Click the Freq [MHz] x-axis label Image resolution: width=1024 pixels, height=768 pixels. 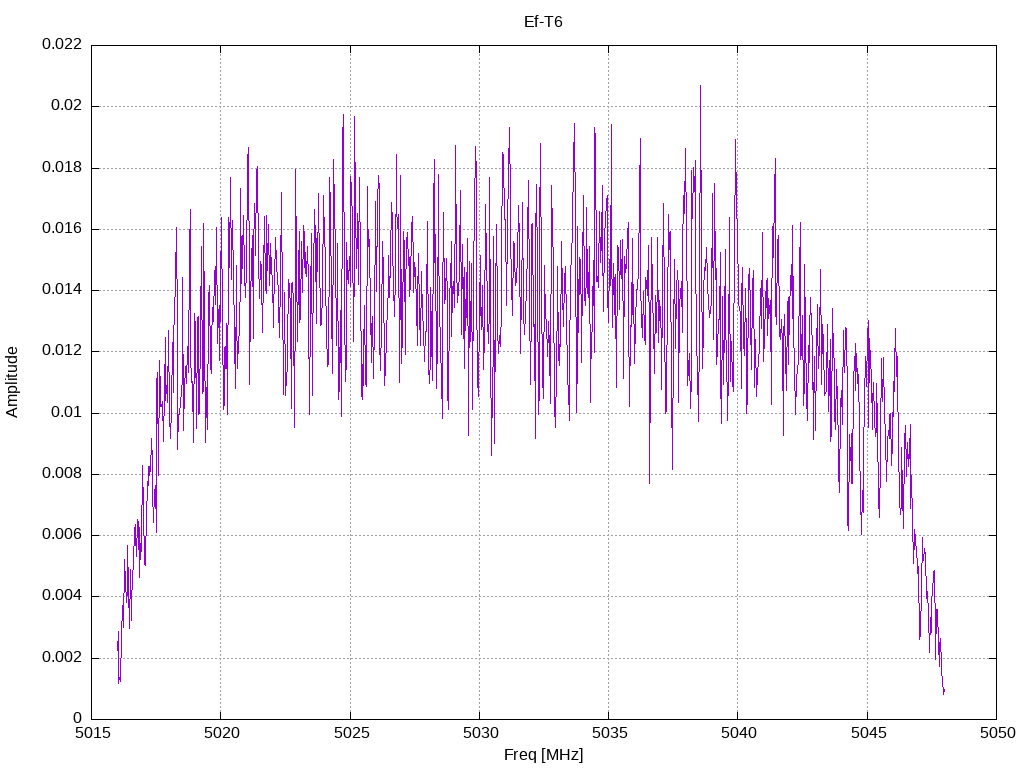coord(543,754)
